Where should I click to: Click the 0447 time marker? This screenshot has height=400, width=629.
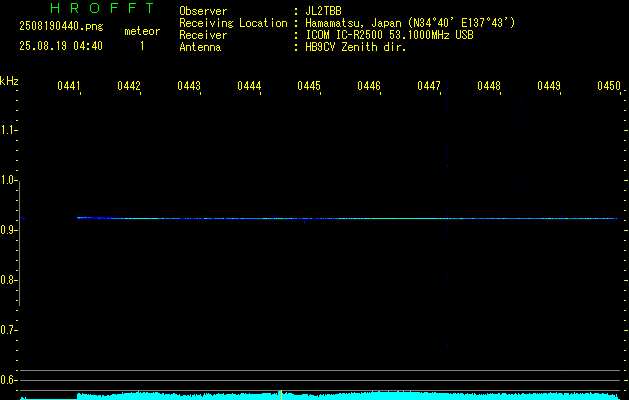(x=428, y=86)
